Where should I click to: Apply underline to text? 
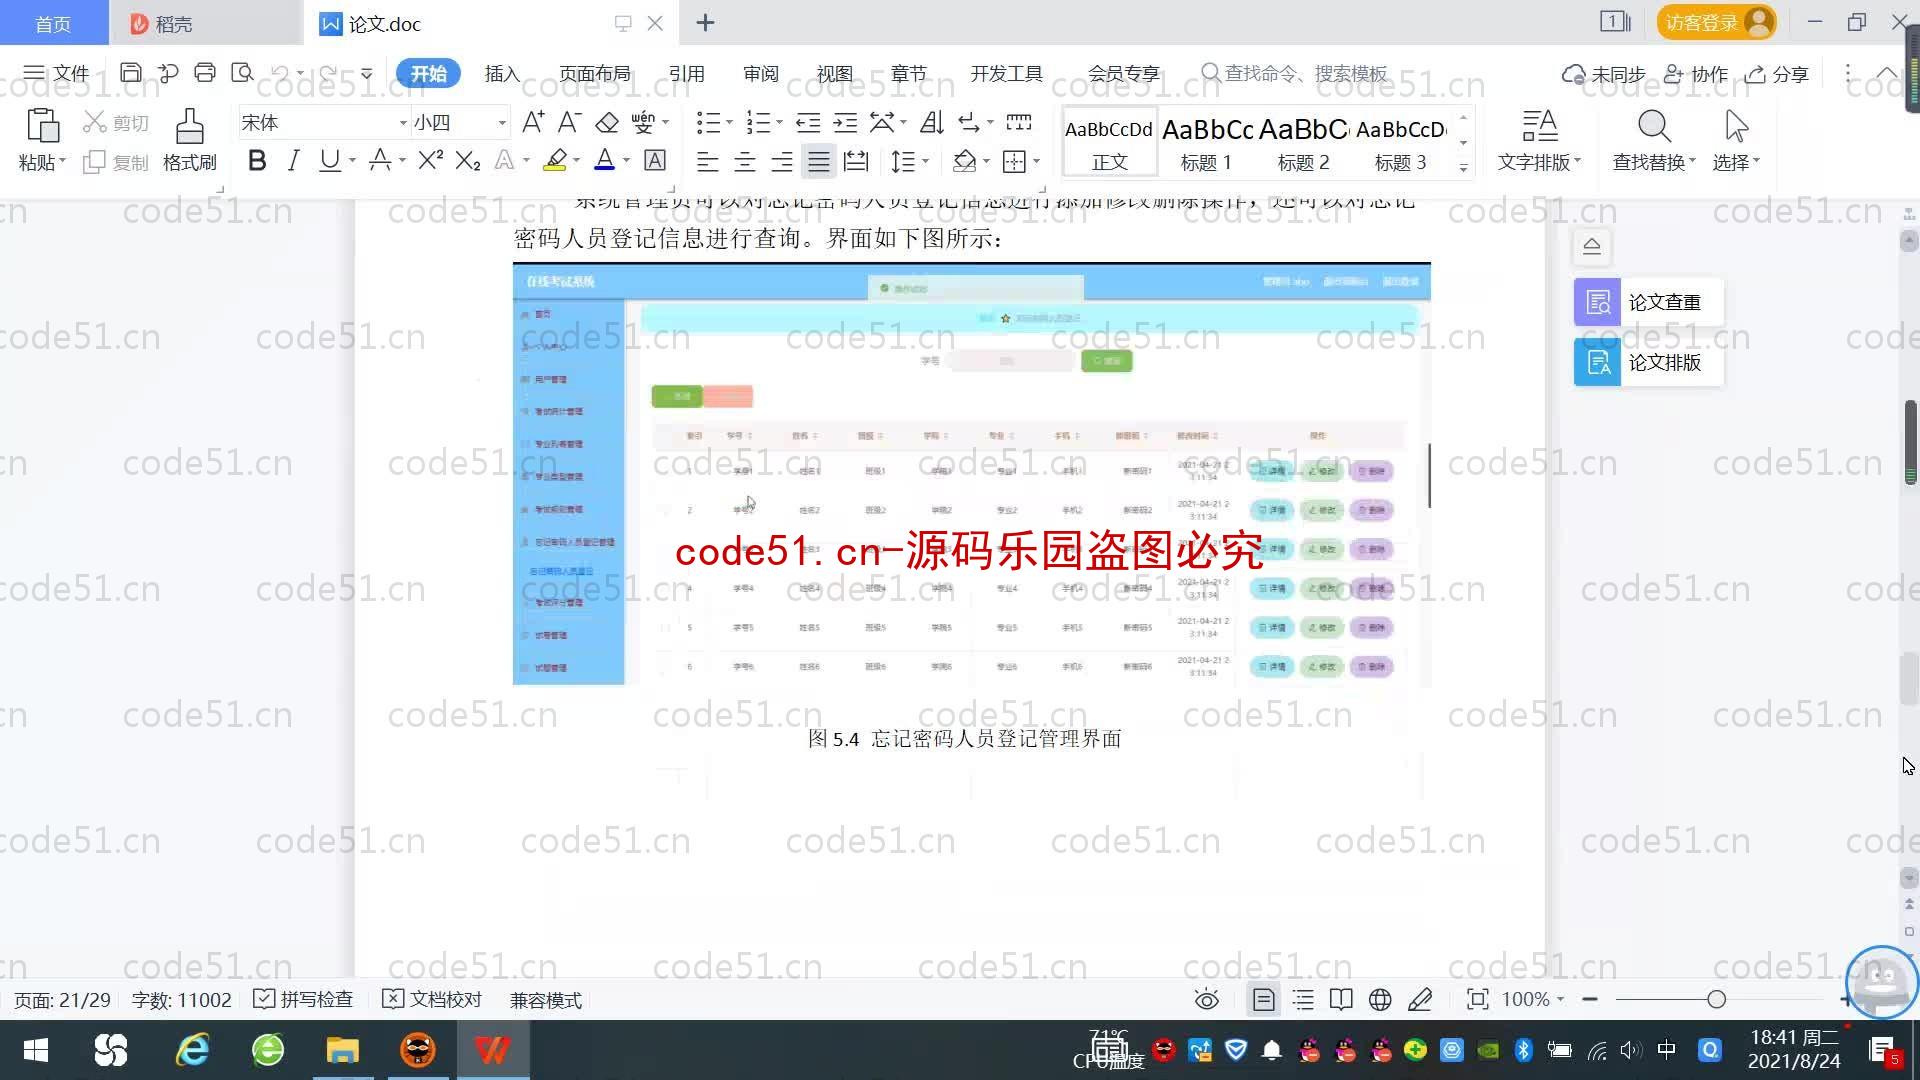click(x=329, y=161)
